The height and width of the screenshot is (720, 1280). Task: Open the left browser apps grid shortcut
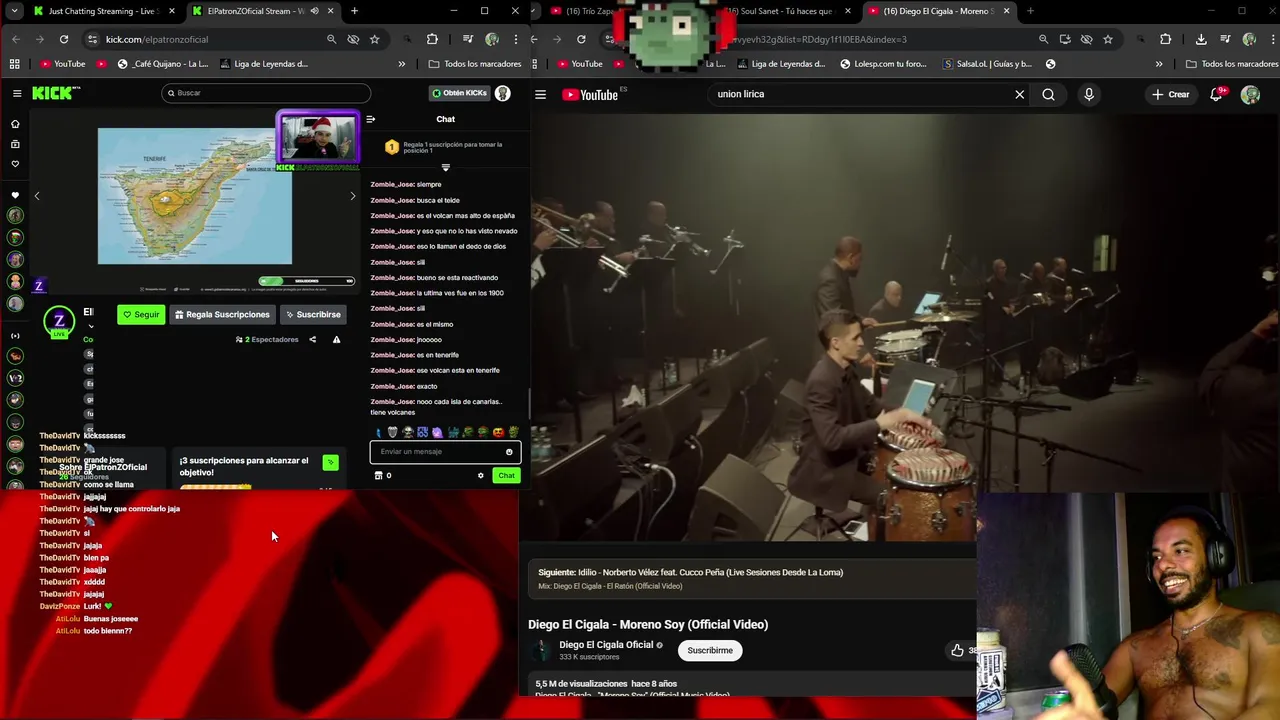pos(15,64)
